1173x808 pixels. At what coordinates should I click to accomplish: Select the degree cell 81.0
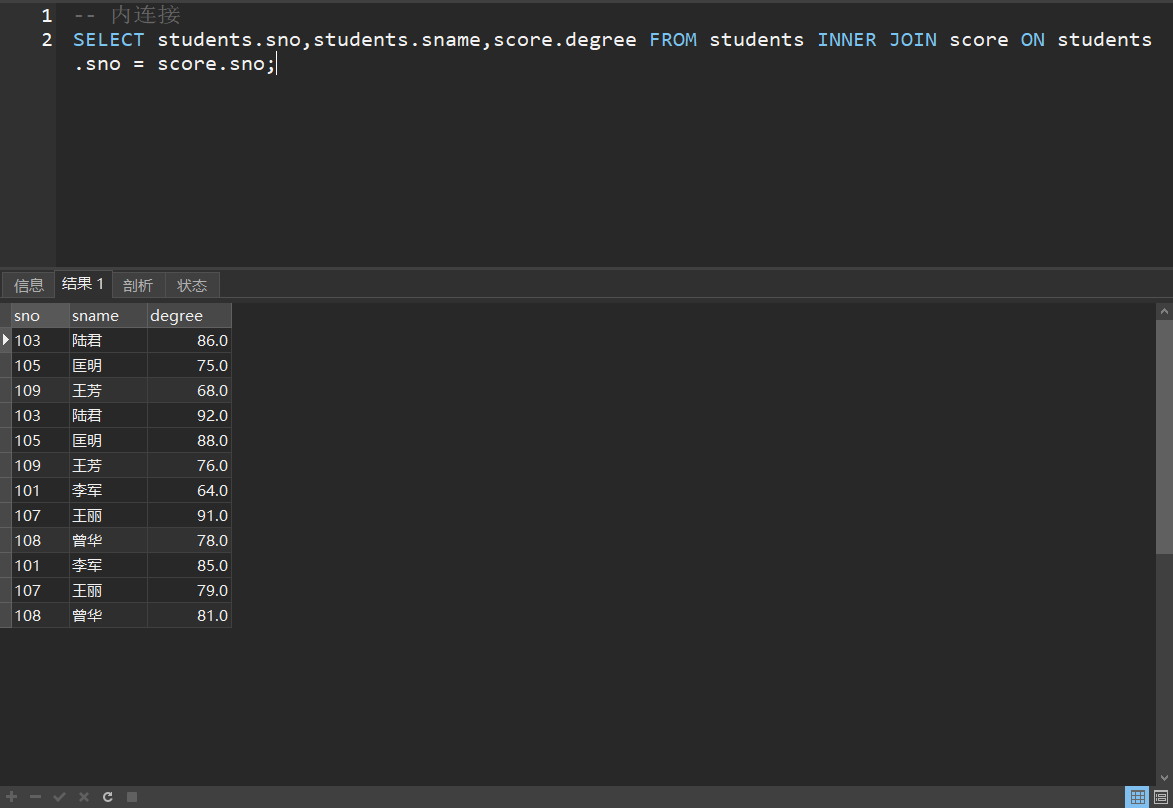(189, 616)
